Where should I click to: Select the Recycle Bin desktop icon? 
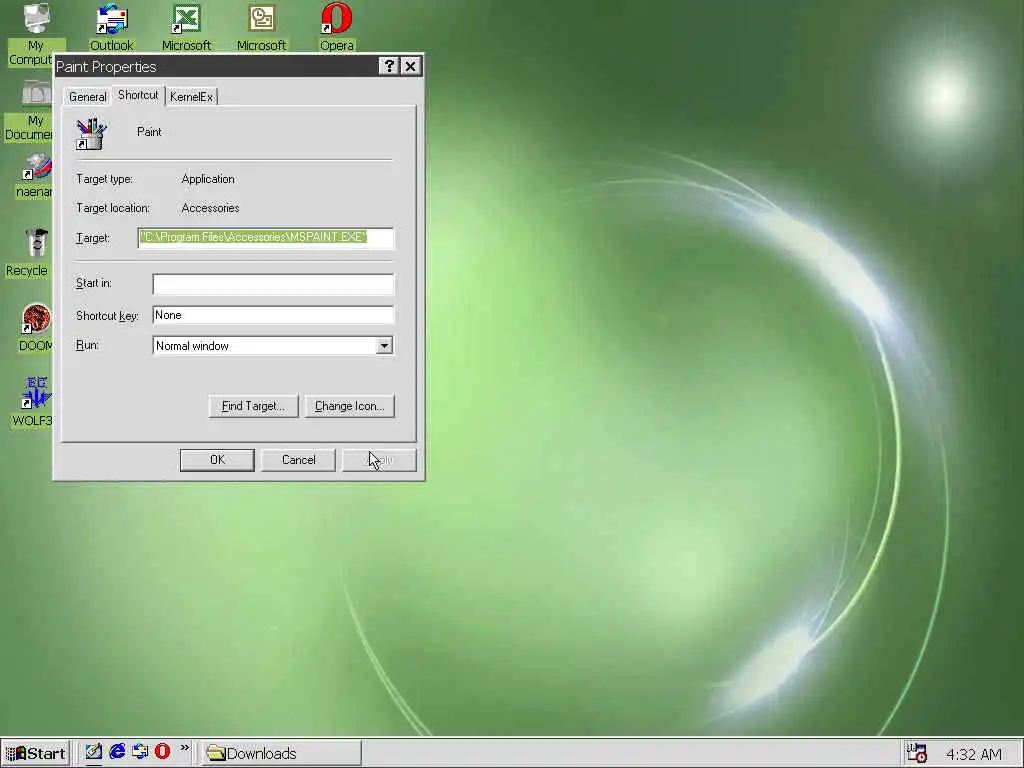coord(30,253)
